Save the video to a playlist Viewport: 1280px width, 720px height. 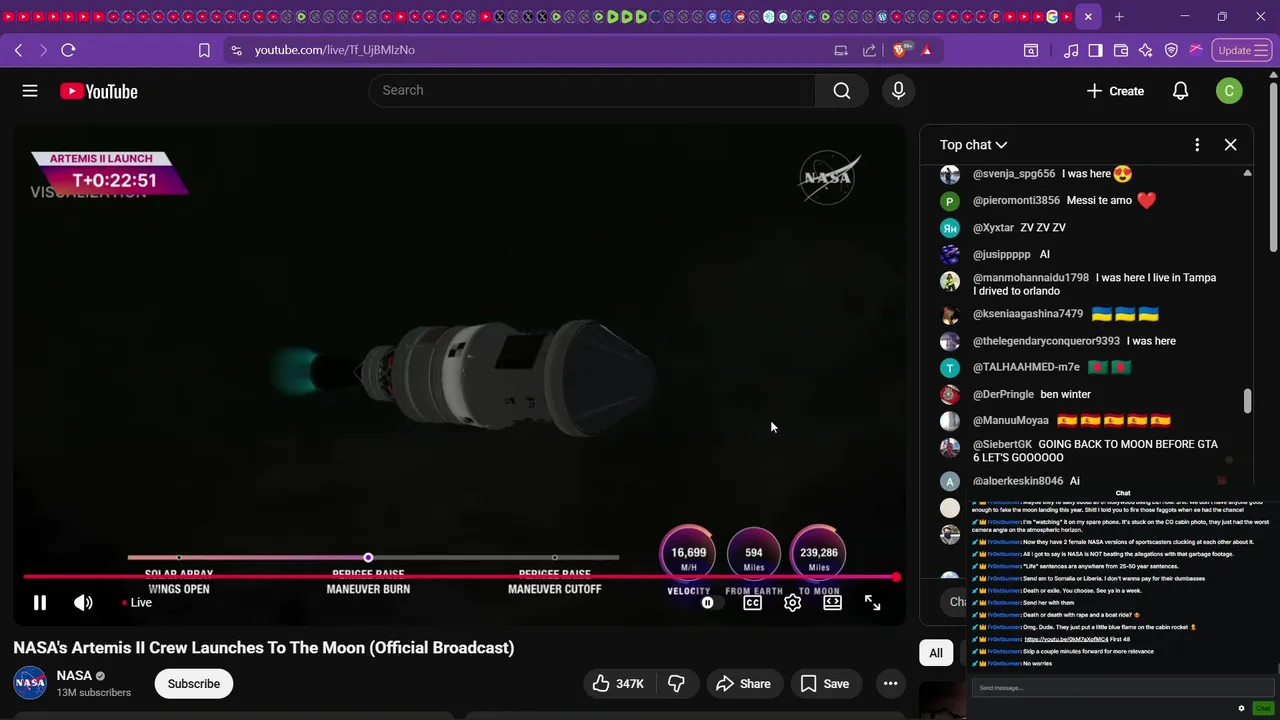(x=825, y=684)
